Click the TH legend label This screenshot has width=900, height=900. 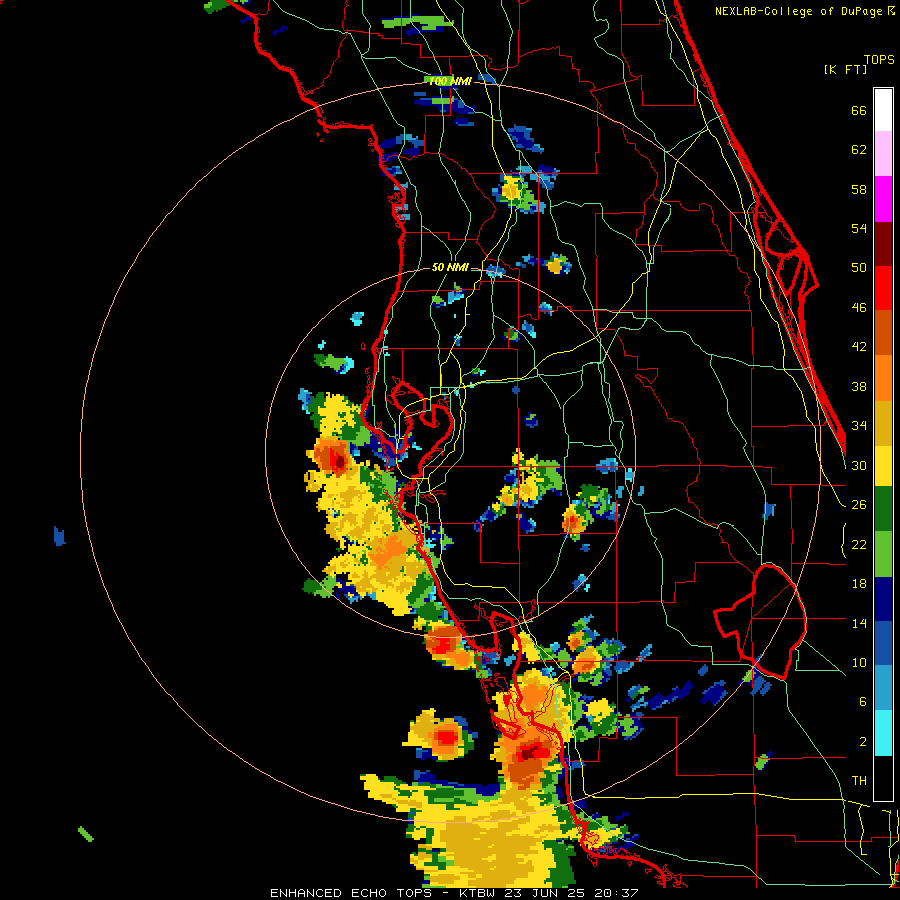point(859,781)
